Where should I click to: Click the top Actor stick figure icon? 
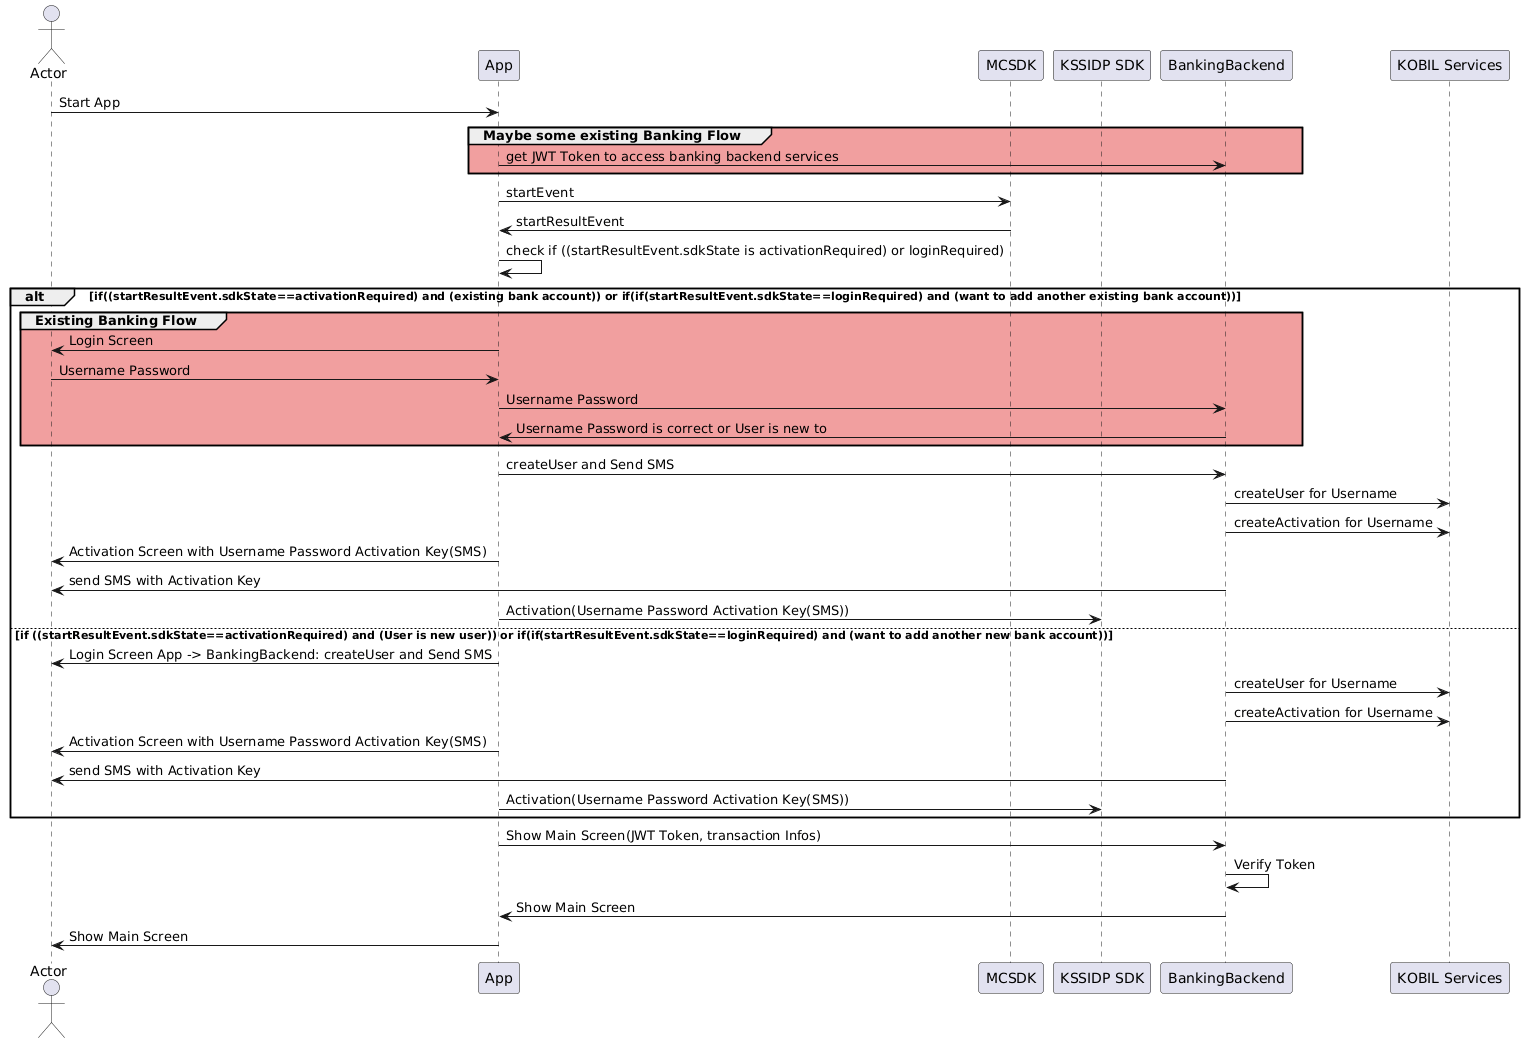click(x=51, y=32)
